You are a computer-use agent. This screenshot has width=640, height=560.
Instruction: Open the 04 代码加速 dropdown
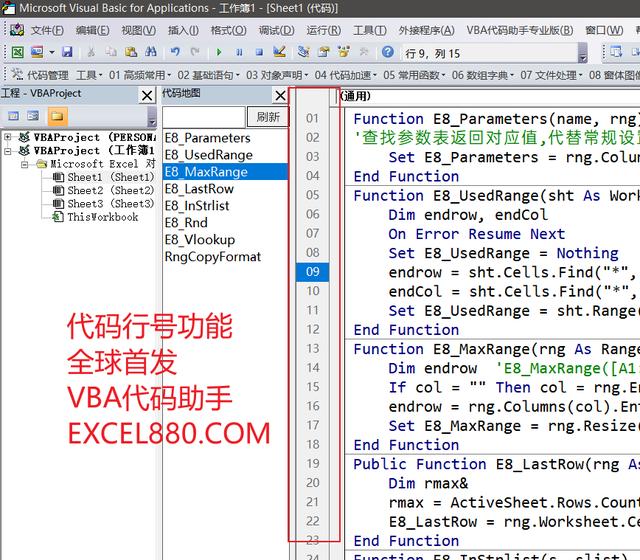pyautogui.click(x=345, y=75)
